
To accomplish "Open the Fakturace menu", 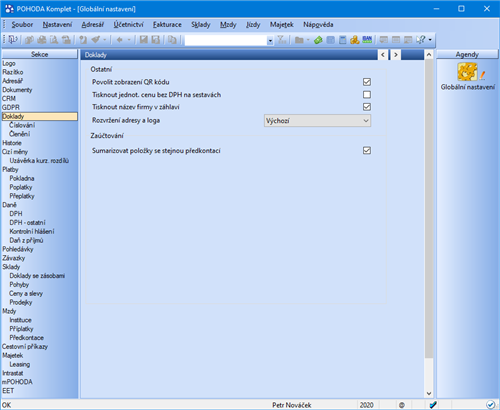I will click(167, 24).
